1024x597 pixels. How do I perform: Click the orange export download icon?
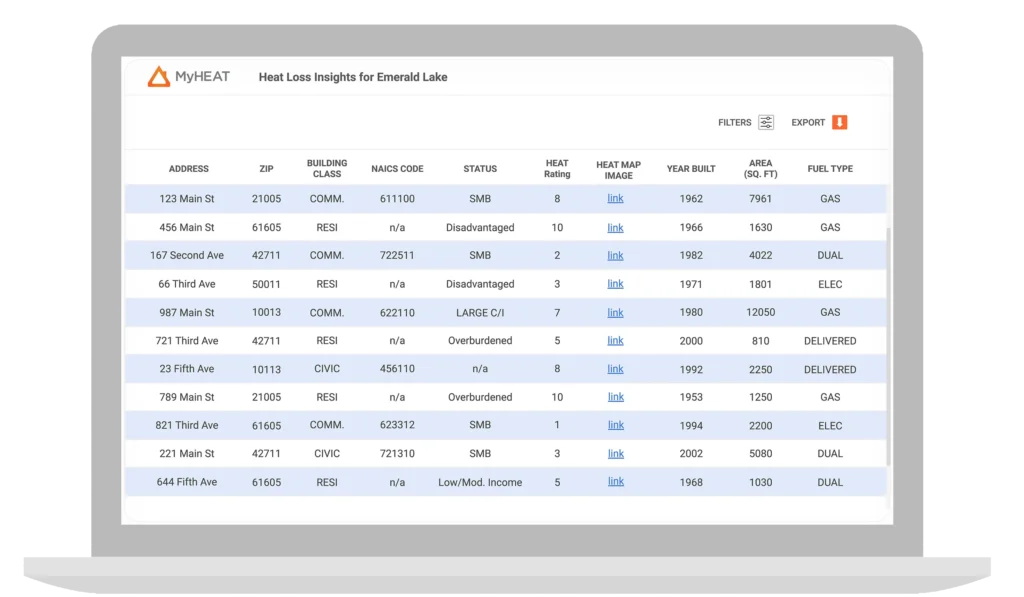pyautogui.click(x=840, y=123)
